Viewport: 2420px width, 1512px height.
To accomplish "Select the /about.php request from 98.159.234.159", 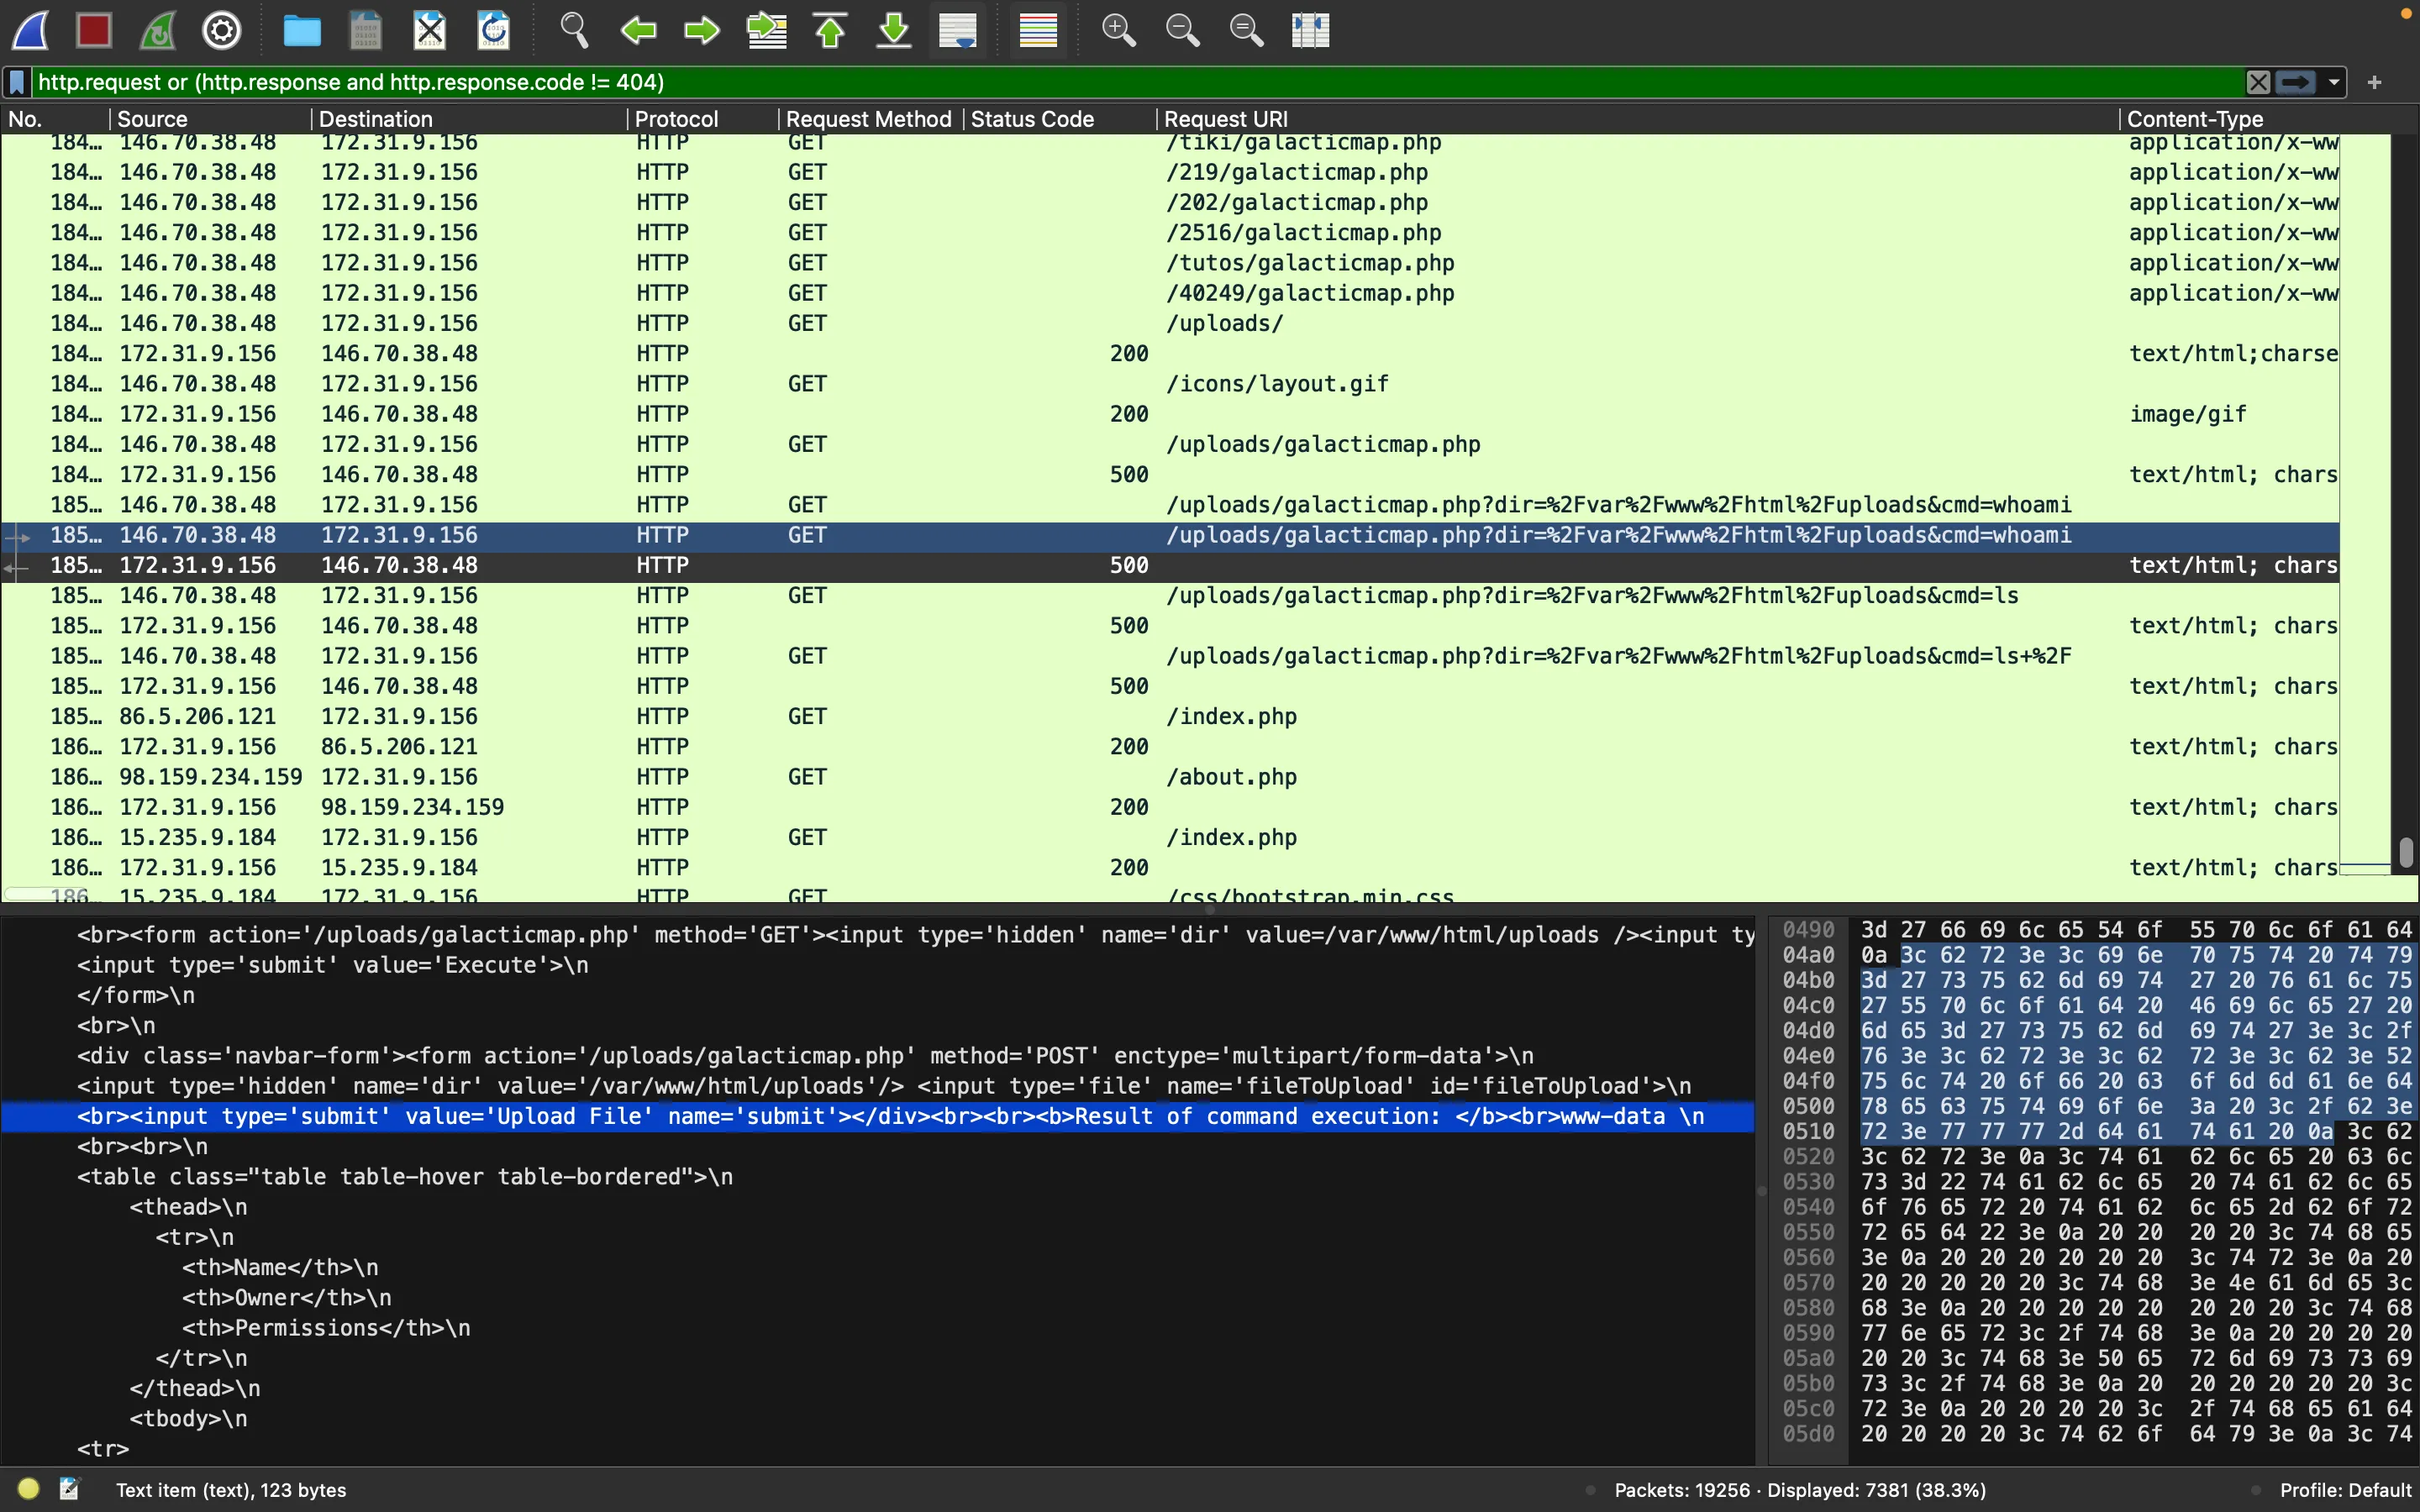I will tap(1170, 777).
